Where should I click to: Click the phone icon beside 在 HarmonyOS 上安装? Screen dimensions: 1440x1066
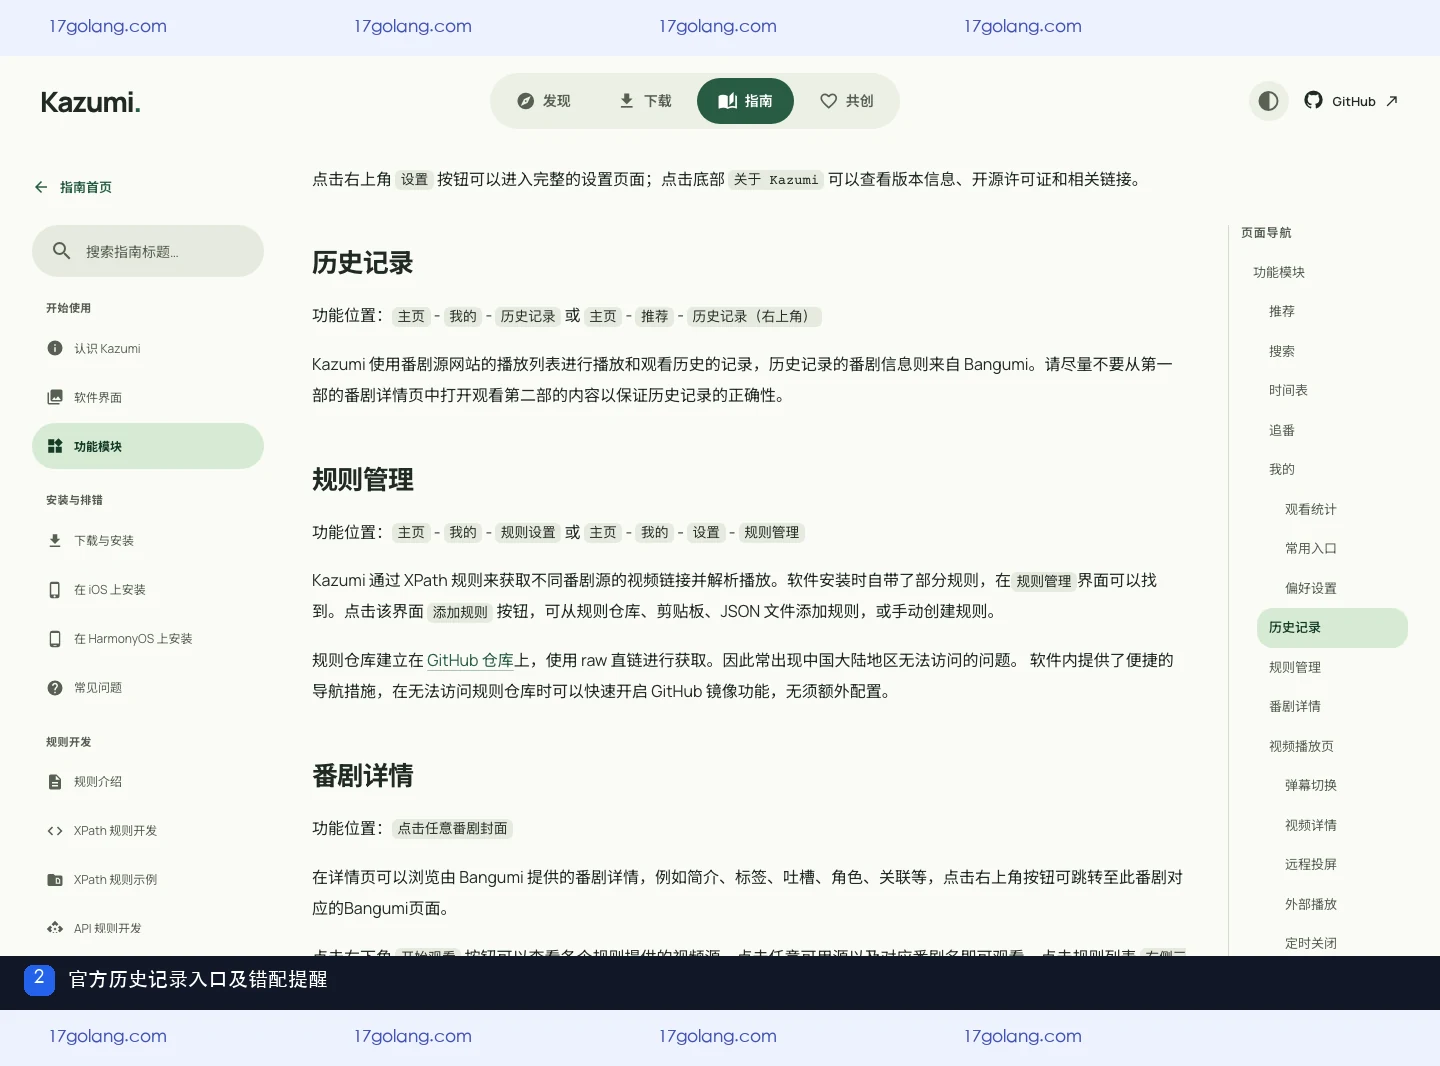pyautogui.click(x=55, y=639)
